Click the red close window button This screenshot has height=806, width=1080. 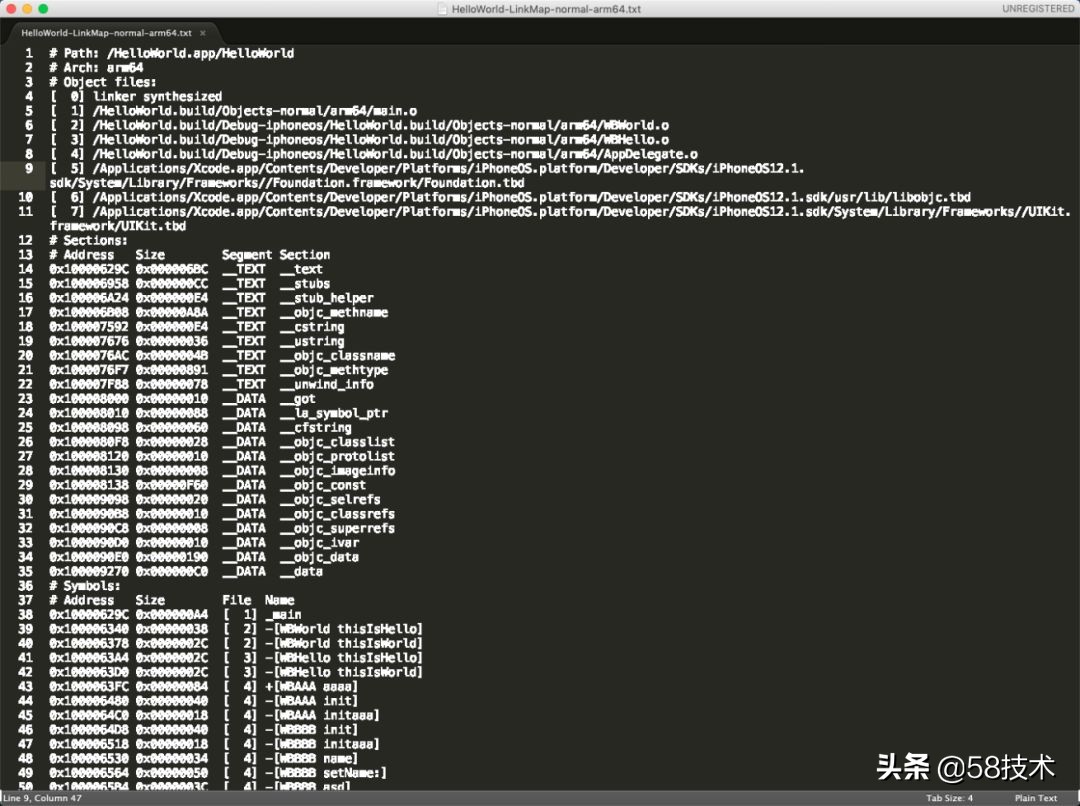[x=11, y=8]
